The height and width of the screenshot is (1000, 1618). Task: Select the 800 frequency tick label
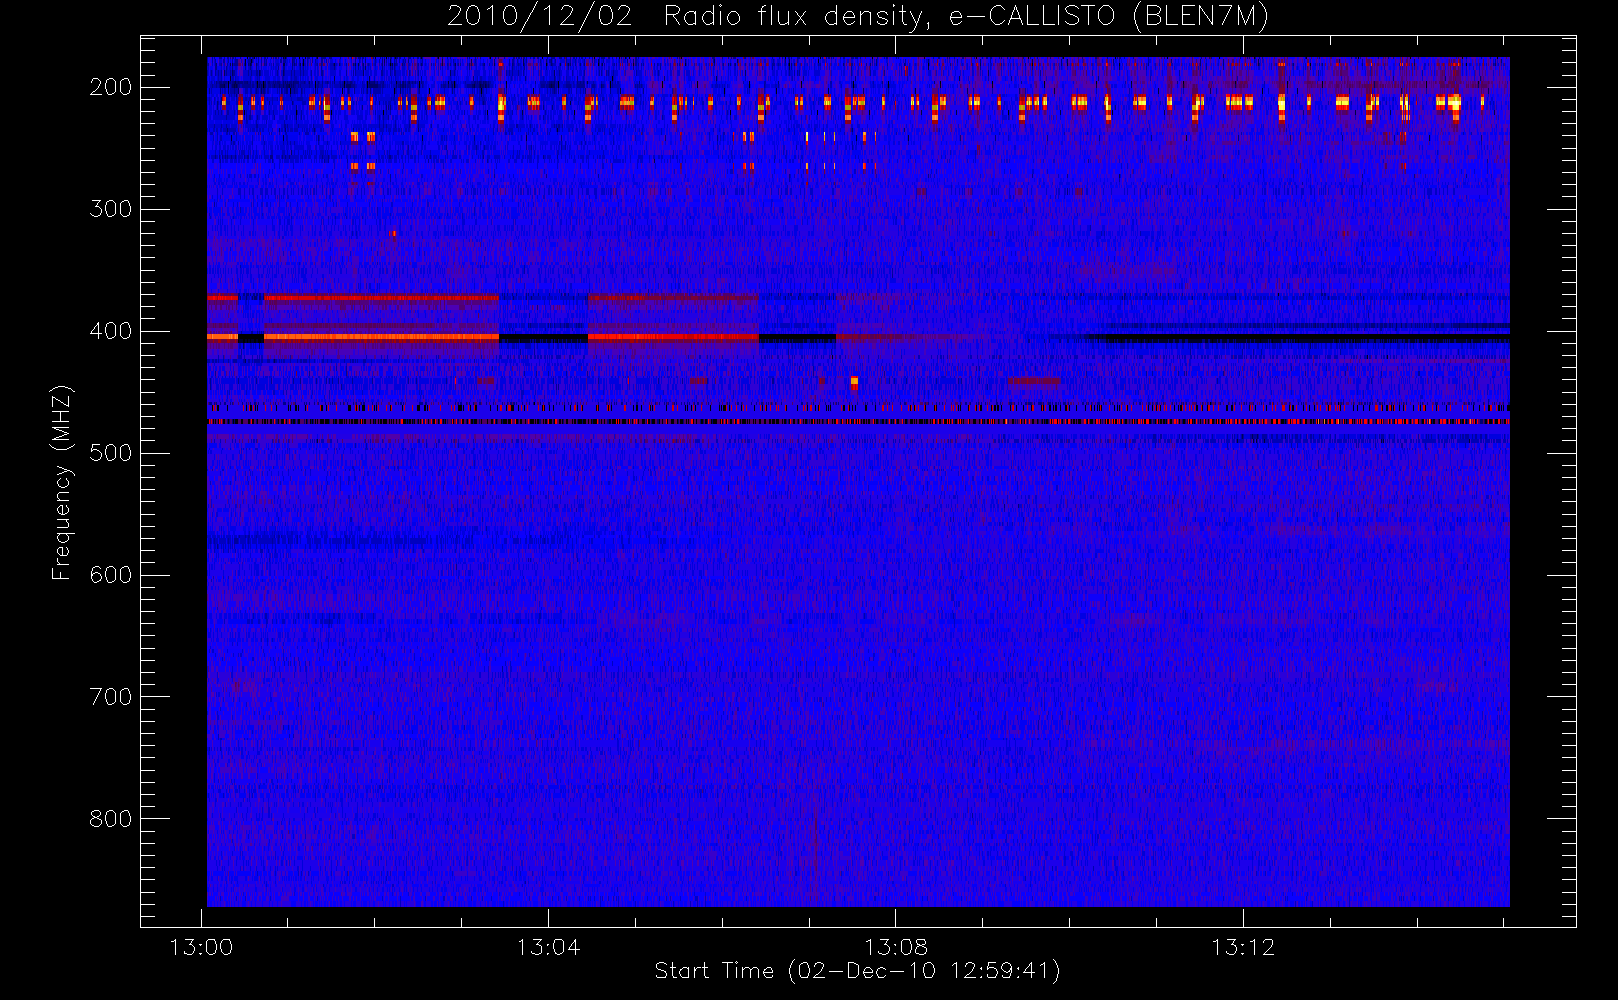(110, 819)
